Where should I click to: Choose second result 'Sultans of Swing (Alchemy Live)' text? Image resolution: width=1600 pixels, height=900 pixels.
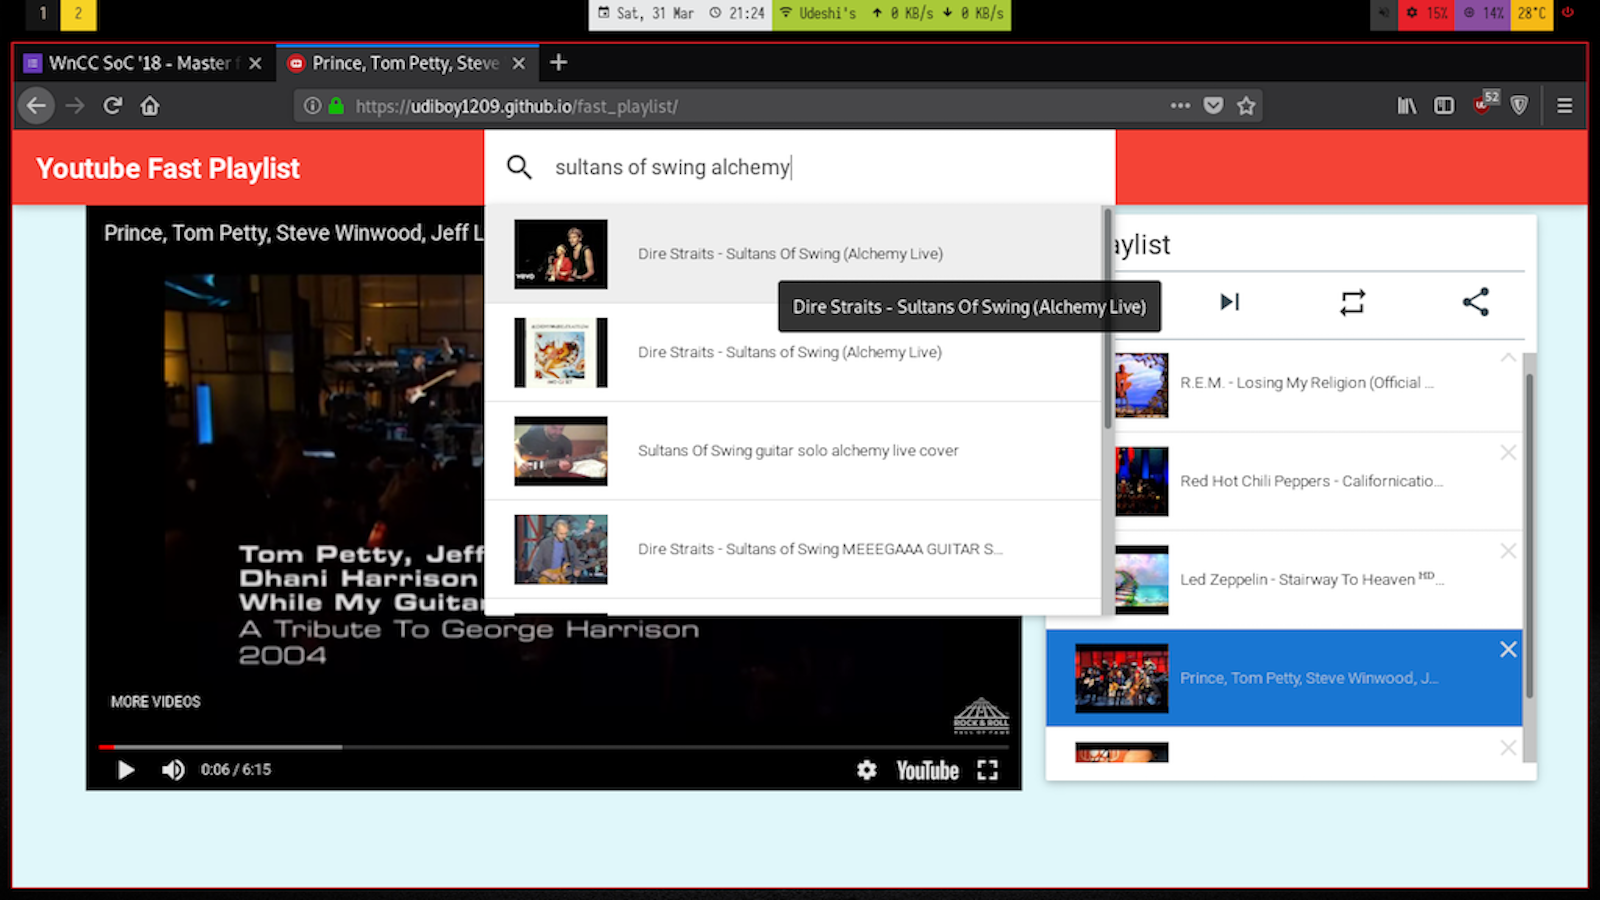(x=790, y=352)
